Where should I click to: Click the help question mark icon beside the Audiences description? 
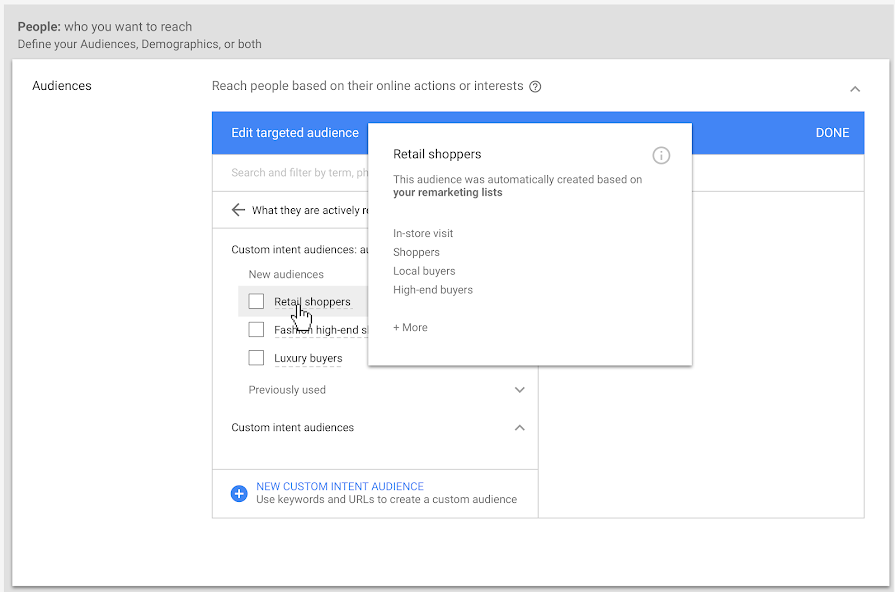click(x=535, y=87)
